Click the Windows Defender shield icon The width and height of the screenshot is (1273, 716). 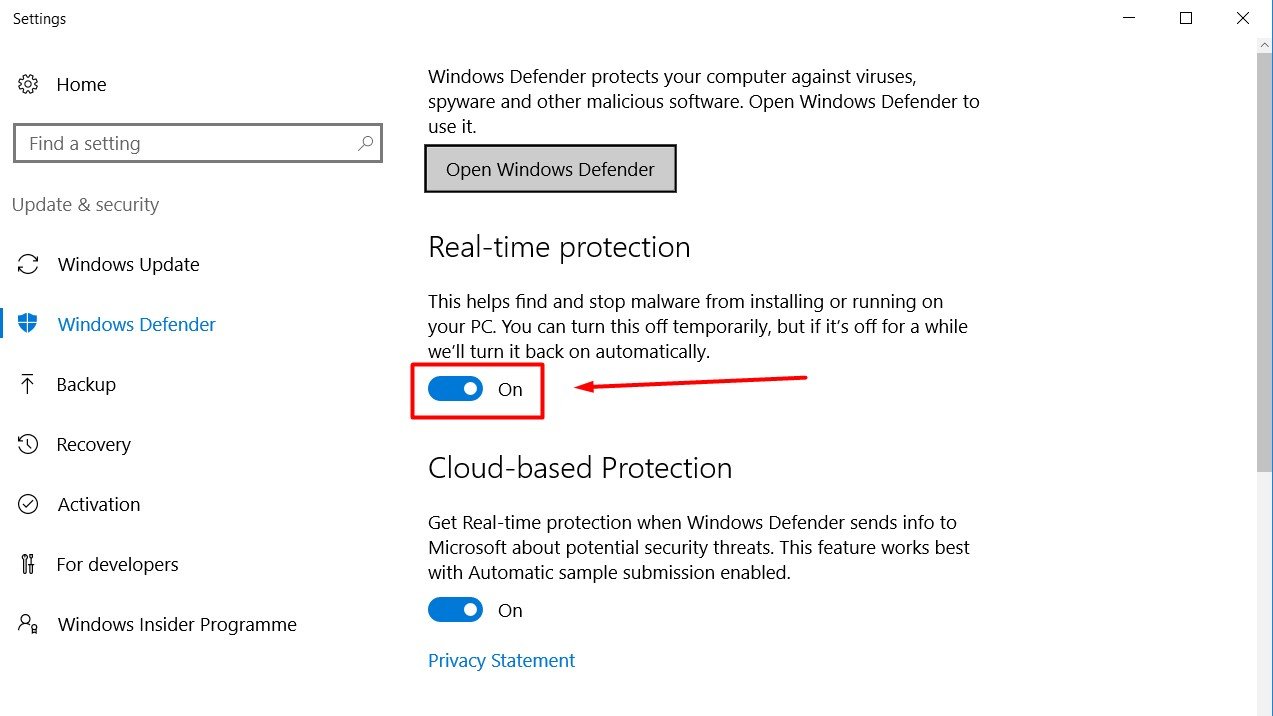27,324
